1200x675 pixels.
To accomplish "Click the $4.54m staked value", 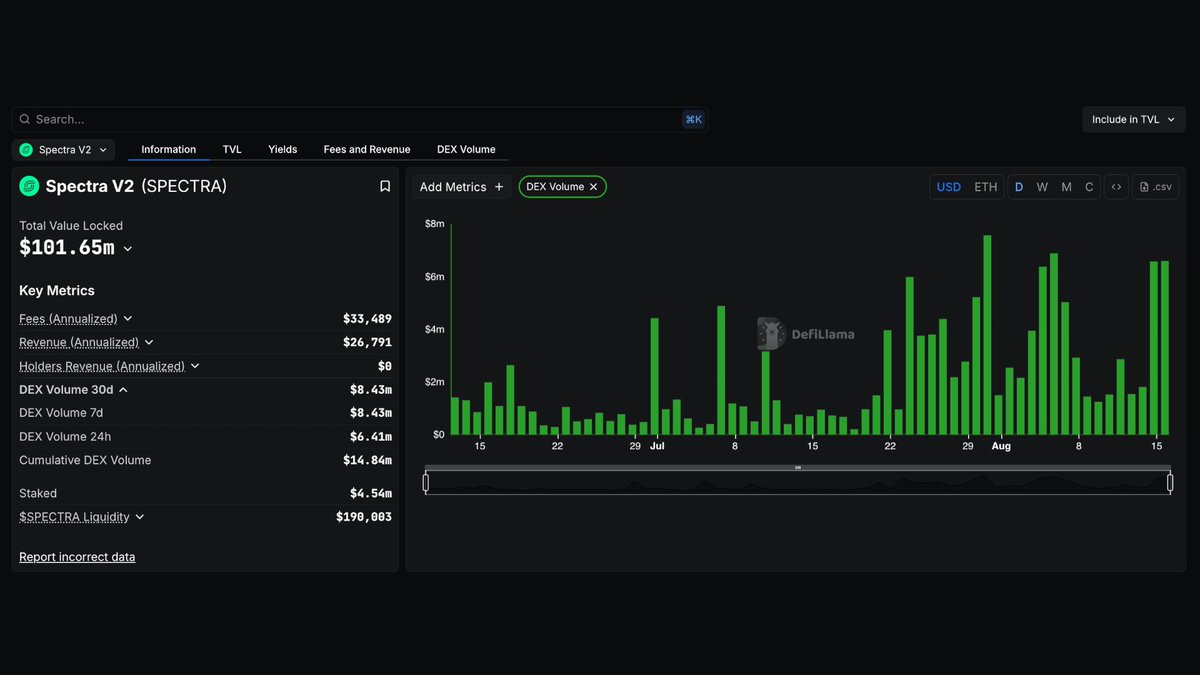I will point(370,493).
